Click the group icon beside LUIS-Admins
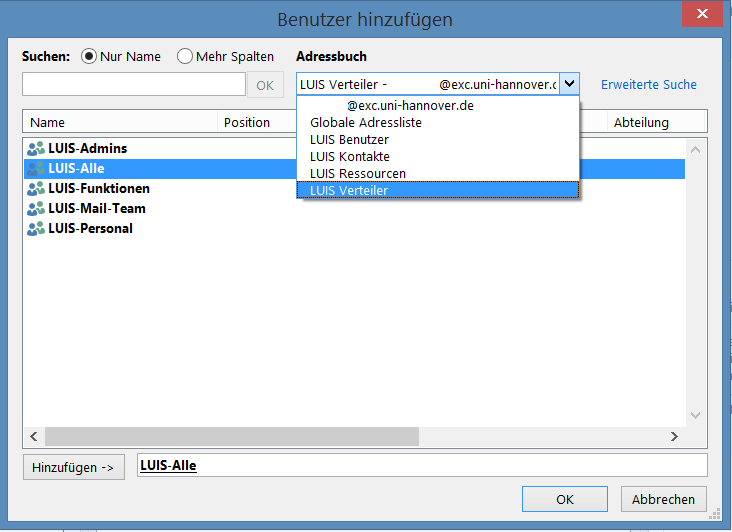The height and width of the screenshot is (532, 732). [36, 148]
